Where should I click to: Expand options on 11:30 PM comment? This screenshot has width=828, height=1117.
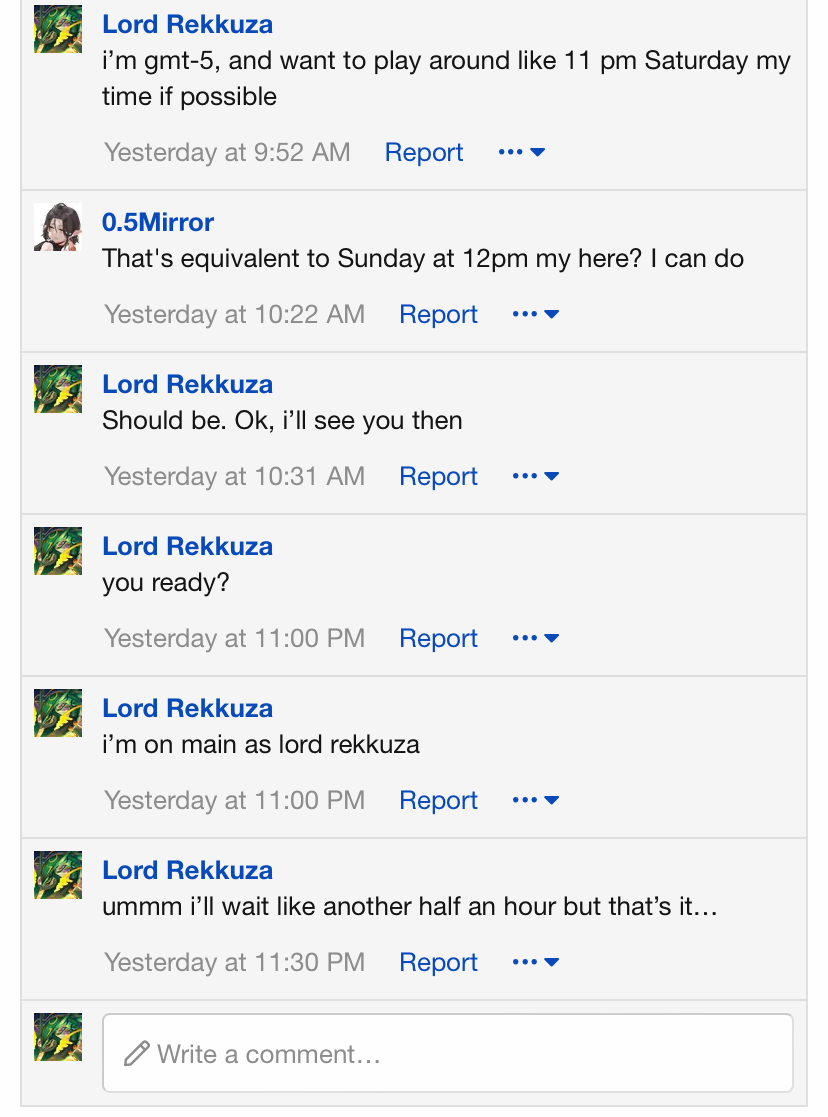(535, 963)
